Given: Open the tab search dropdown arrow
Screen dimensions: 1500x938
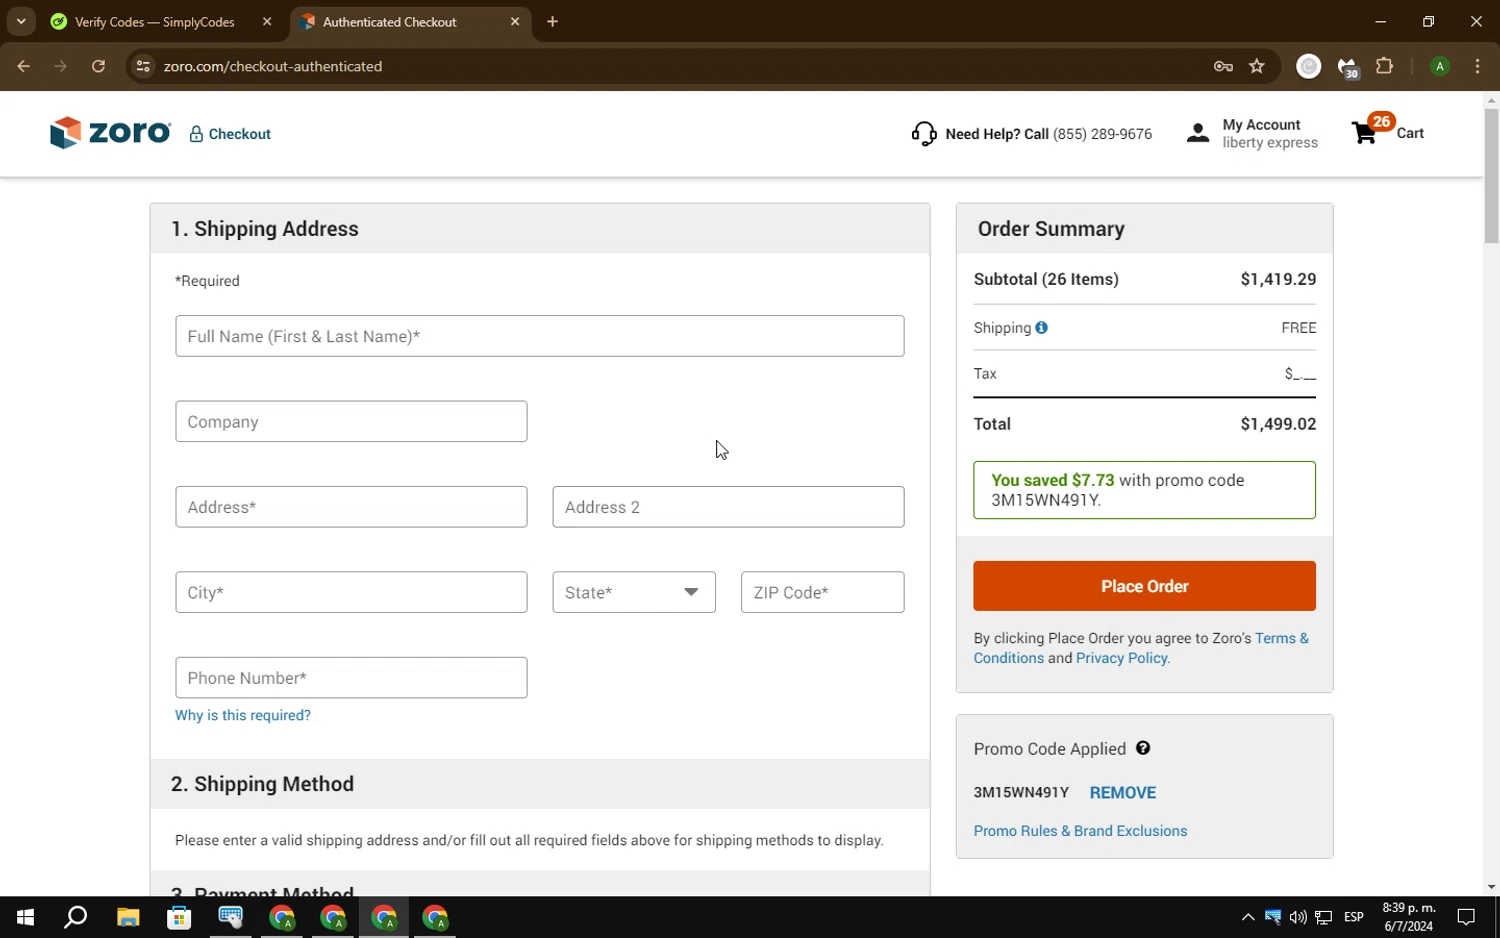Looking at the screenshot, I should (21, 21).
